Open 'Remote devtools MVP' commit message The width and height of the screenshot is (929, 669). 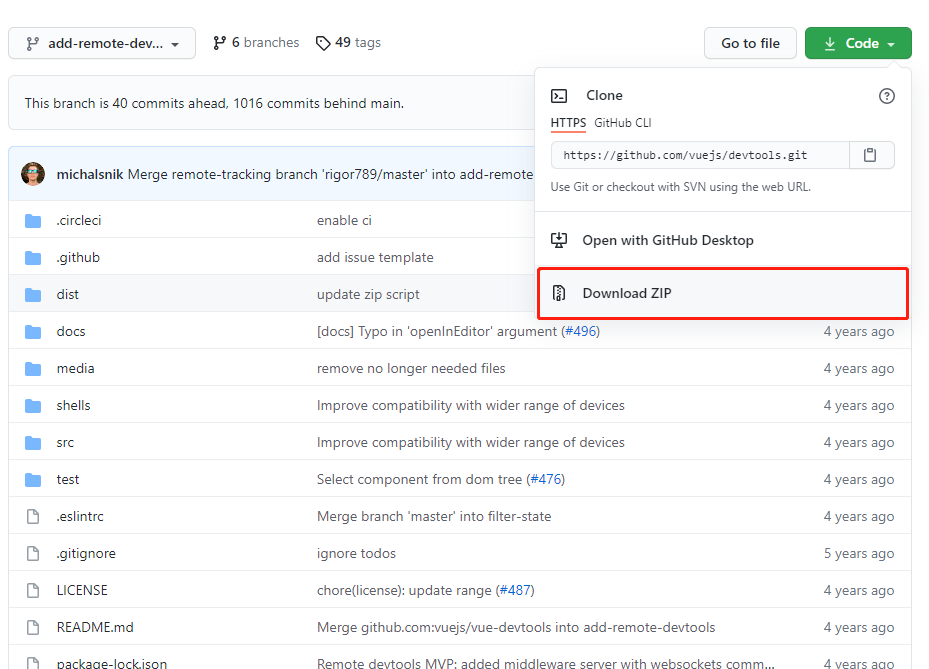click(x=546, y=664)
